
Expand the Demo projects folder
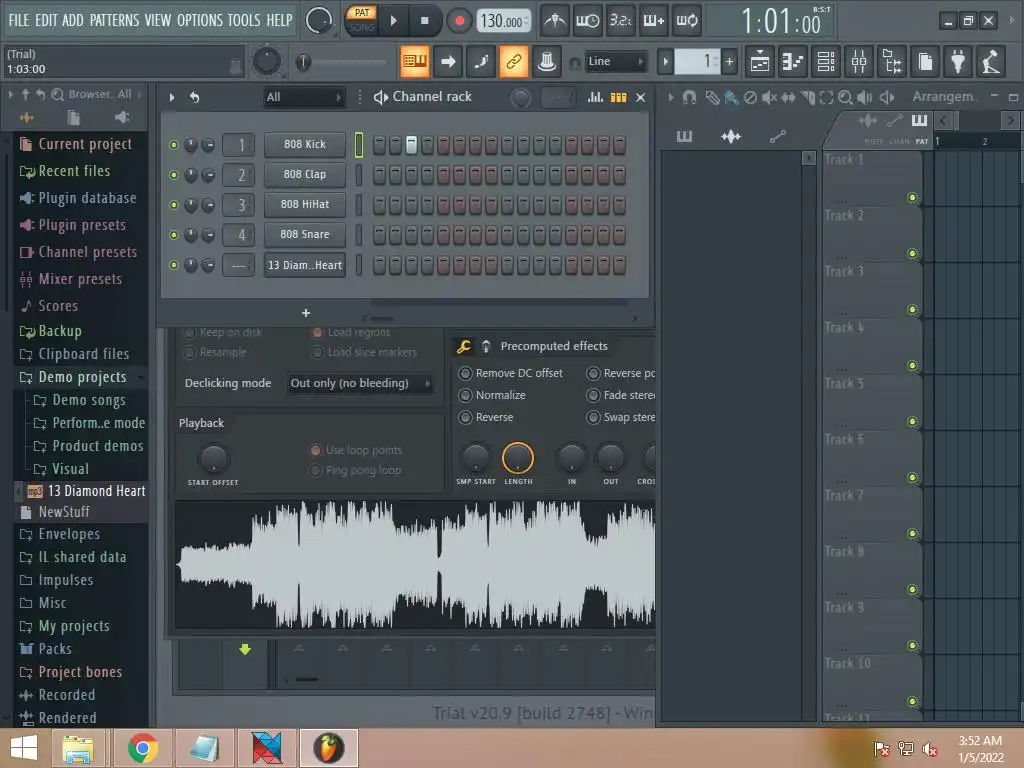pos(83,377)
